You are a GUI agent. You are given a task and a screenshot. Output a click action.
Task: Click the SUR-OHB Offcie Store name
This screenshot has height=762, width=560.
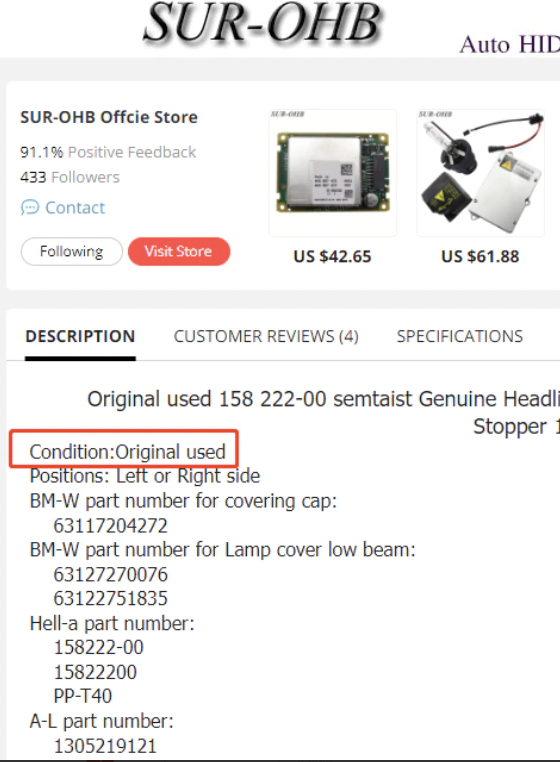point(109,117)
